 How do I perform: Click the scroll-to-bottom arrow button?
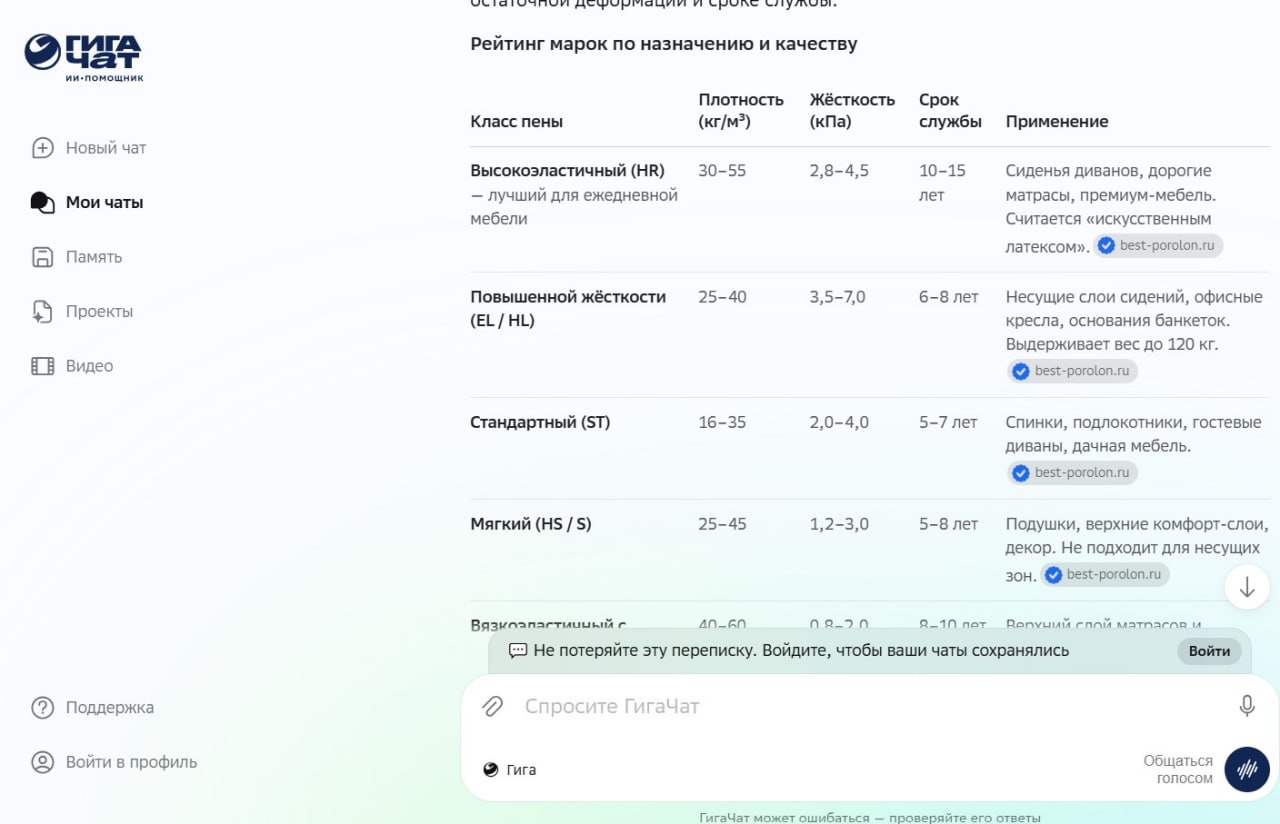(x=1247, y=588)
